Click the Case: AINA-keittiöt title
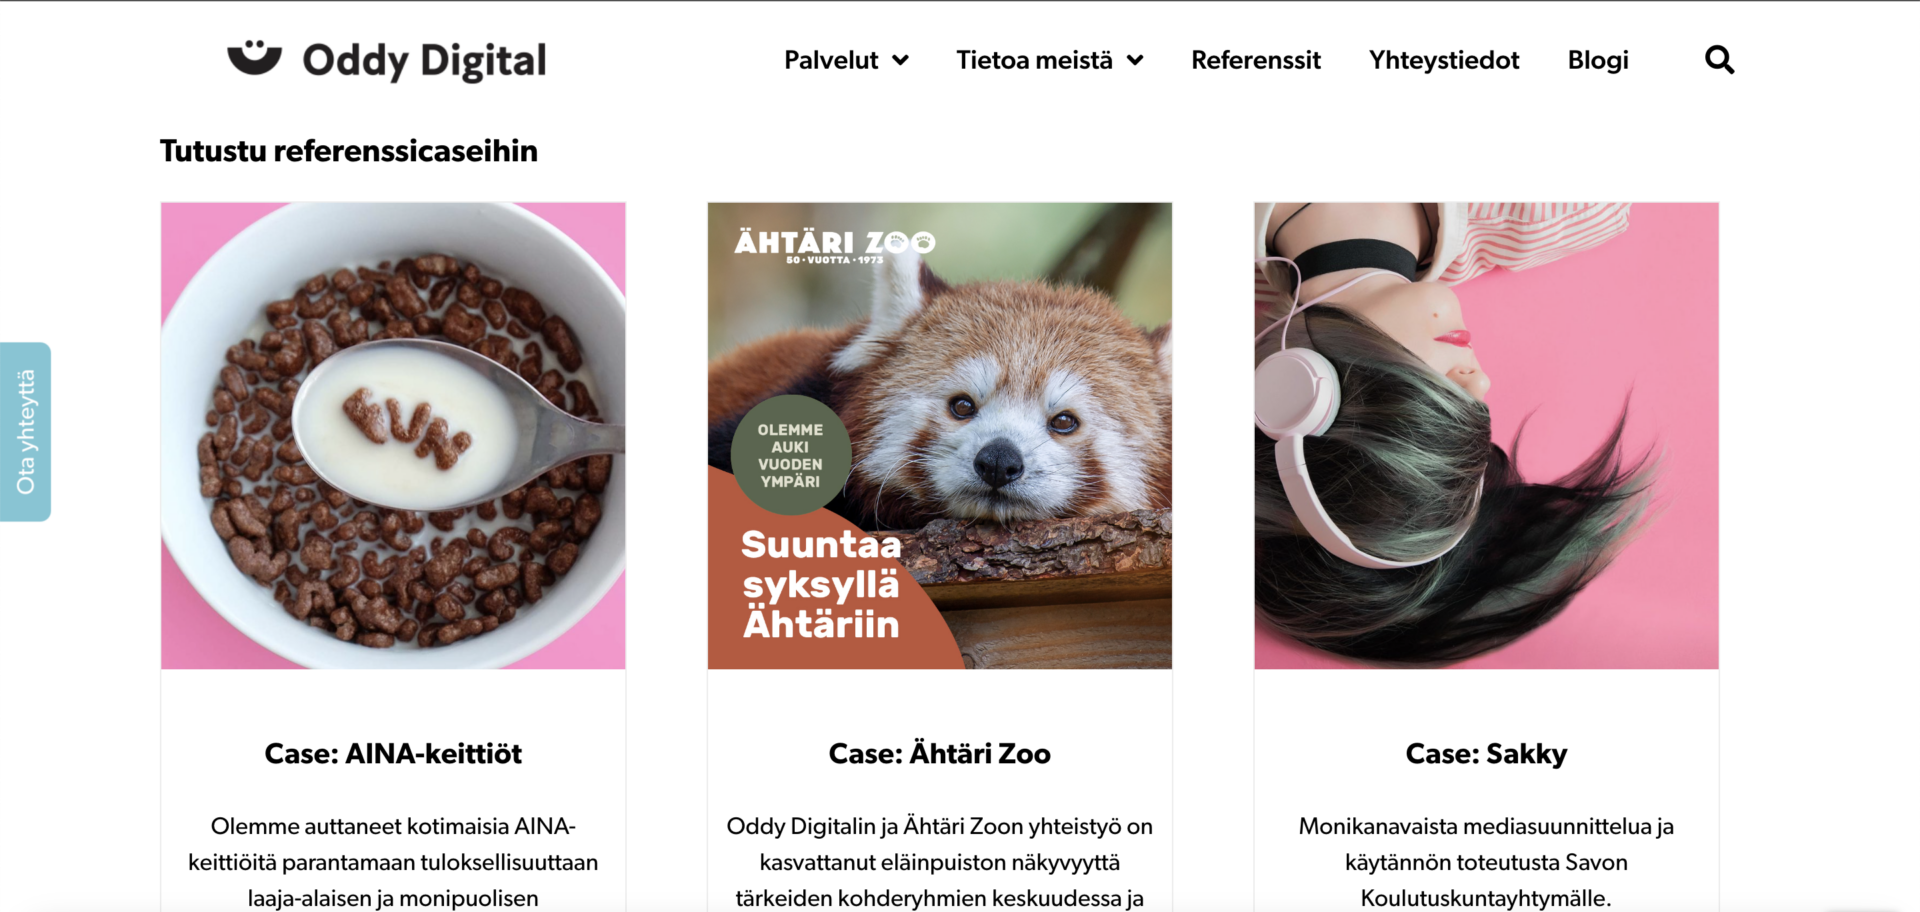This screenshot has height=912, width=1920. point(393,753)
